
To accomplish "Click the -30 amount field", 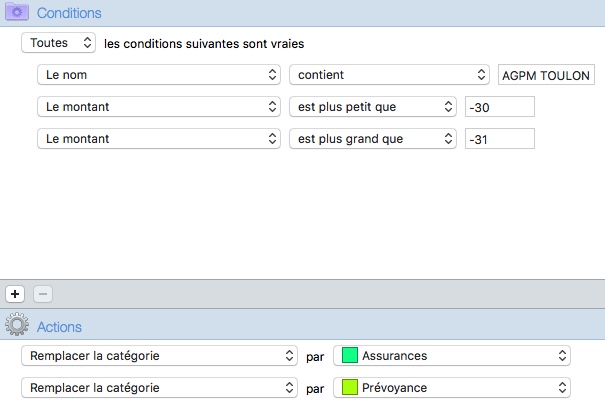I will pyautogui.click(x=500, y=107).
